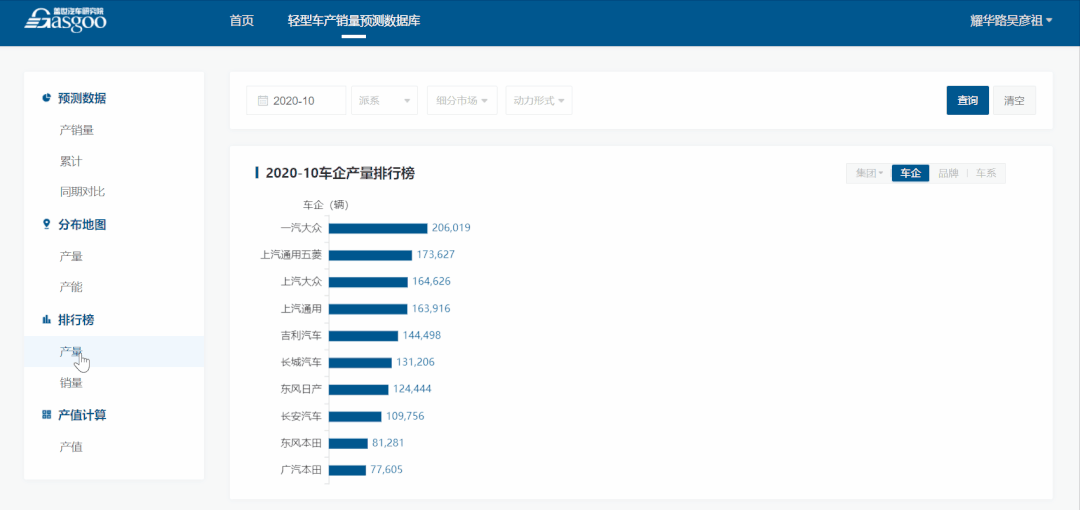
Task: Click the value 164,626
Action: point(431,281)
